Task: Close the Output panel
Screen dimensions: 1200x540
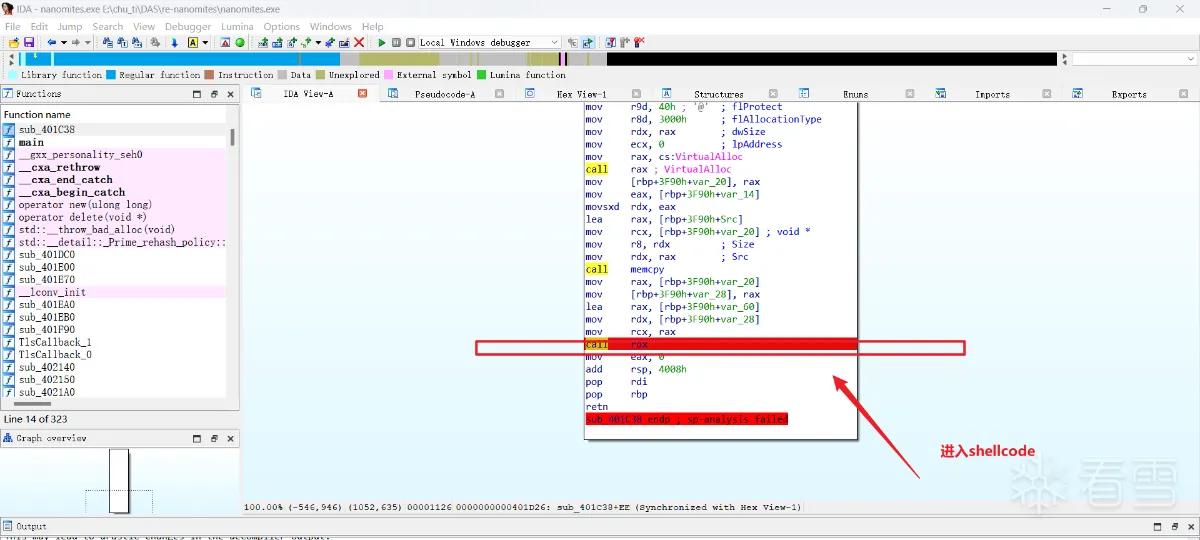Action: click(1189, 526)
